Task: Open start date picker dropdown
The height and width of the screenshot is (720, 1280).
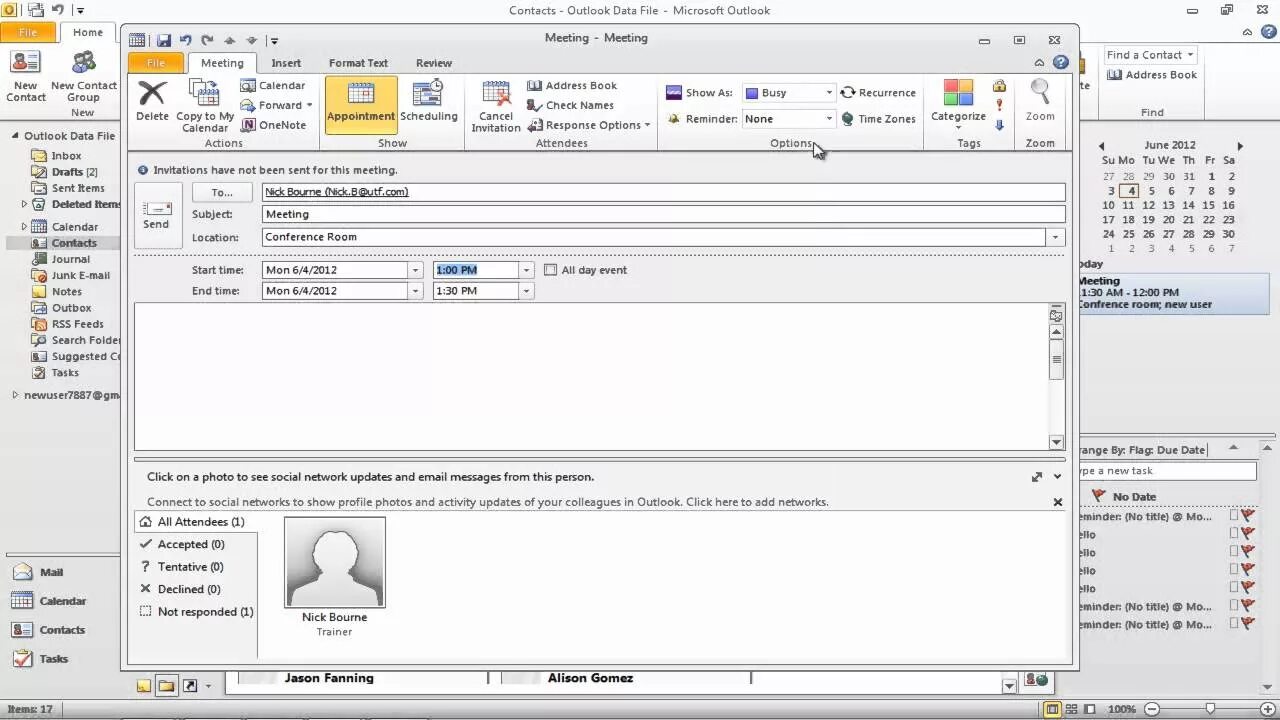Action: 415,270
